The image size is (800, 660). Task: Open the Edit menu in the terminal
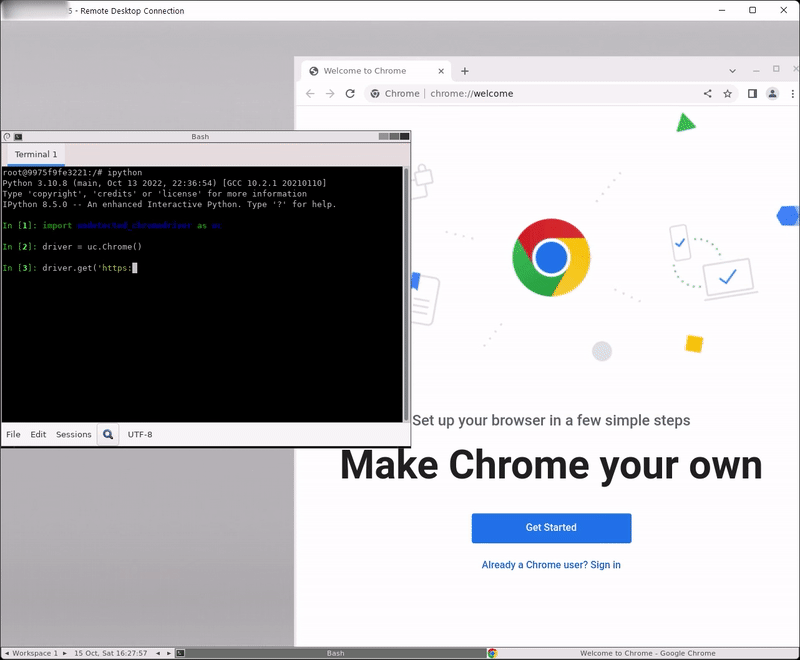click(37, 434)
